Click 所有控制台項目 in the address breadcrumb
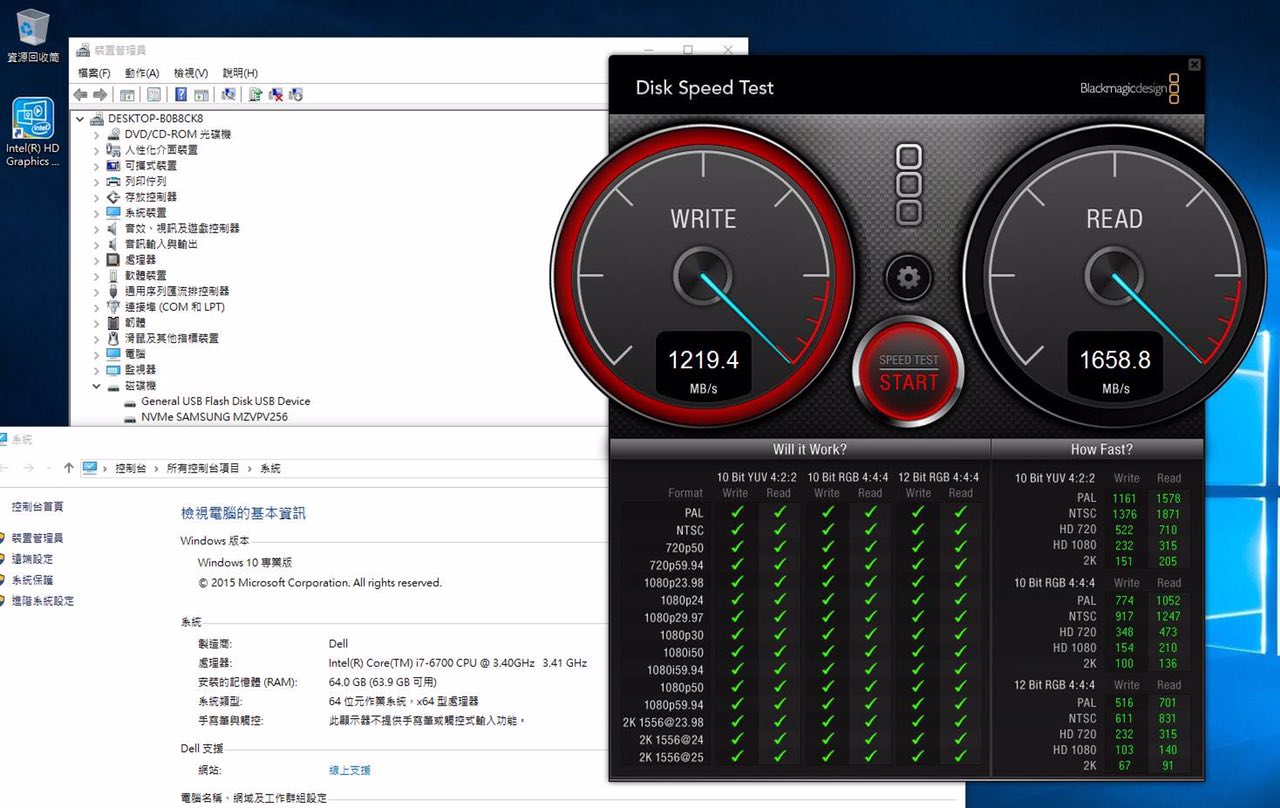Image resolution: width=1280 pixels, height=808 pixels. click(204, 468)
